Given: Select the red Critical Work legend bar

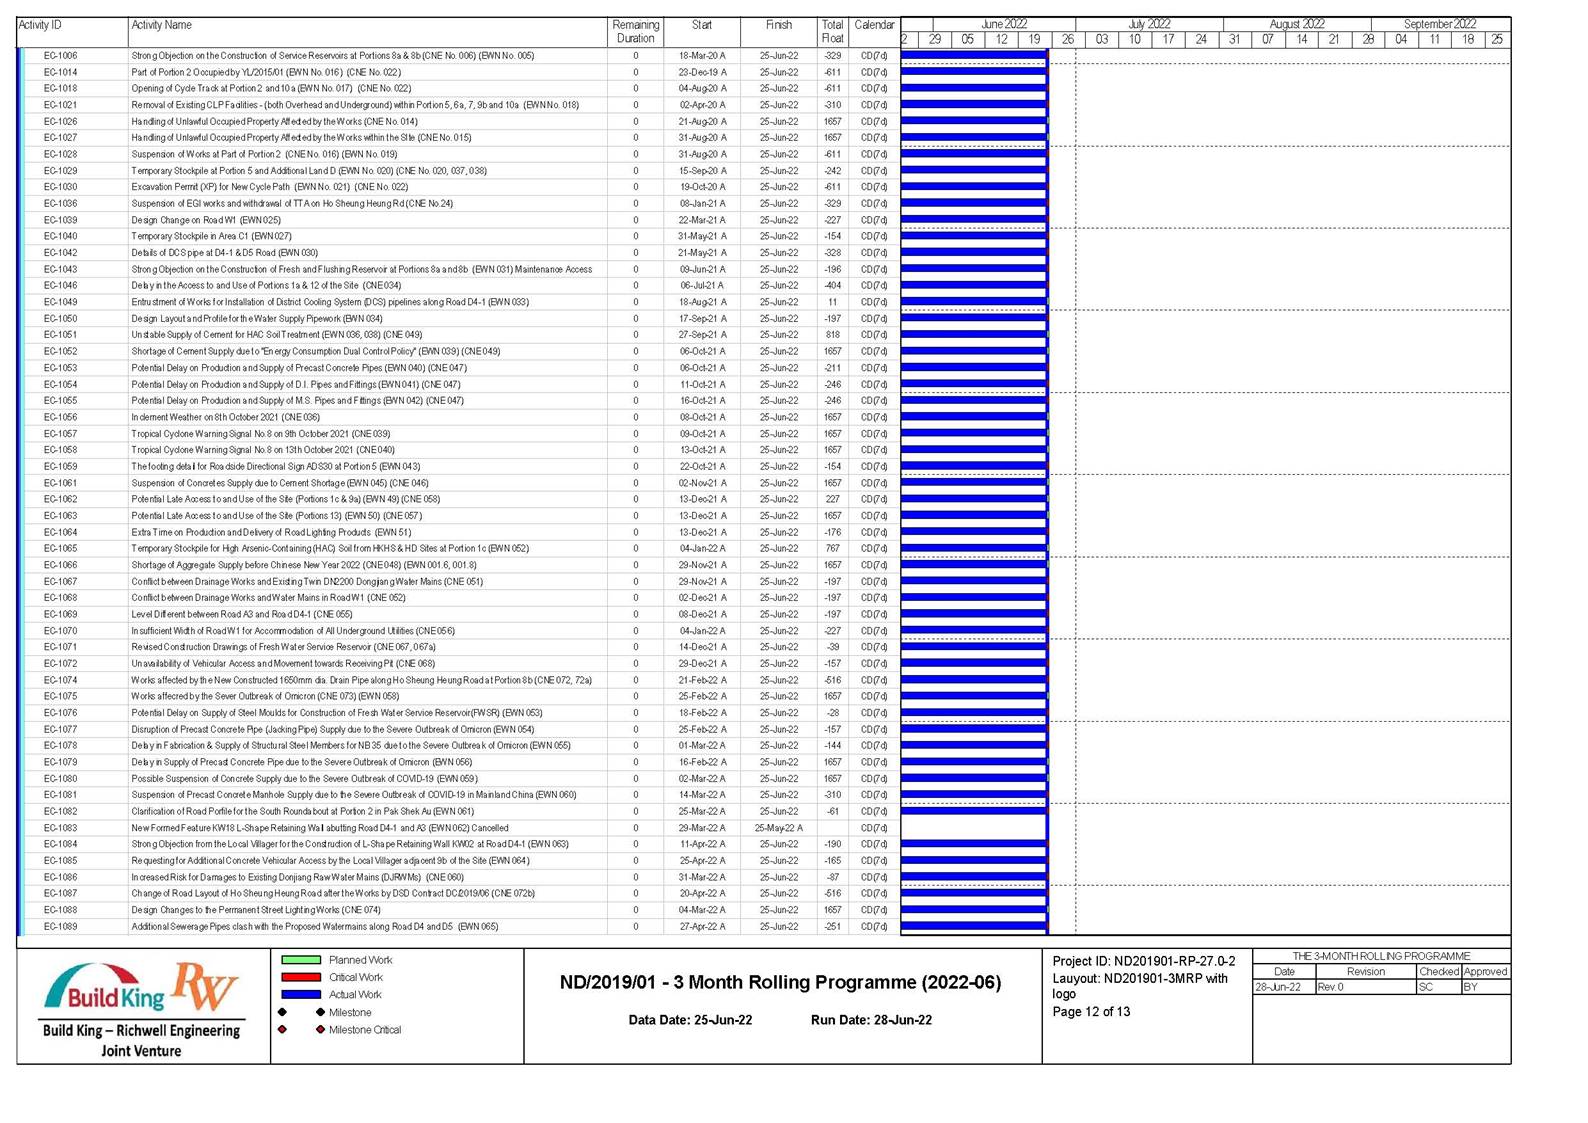Looking at the screenshot, I should point(301,977).
